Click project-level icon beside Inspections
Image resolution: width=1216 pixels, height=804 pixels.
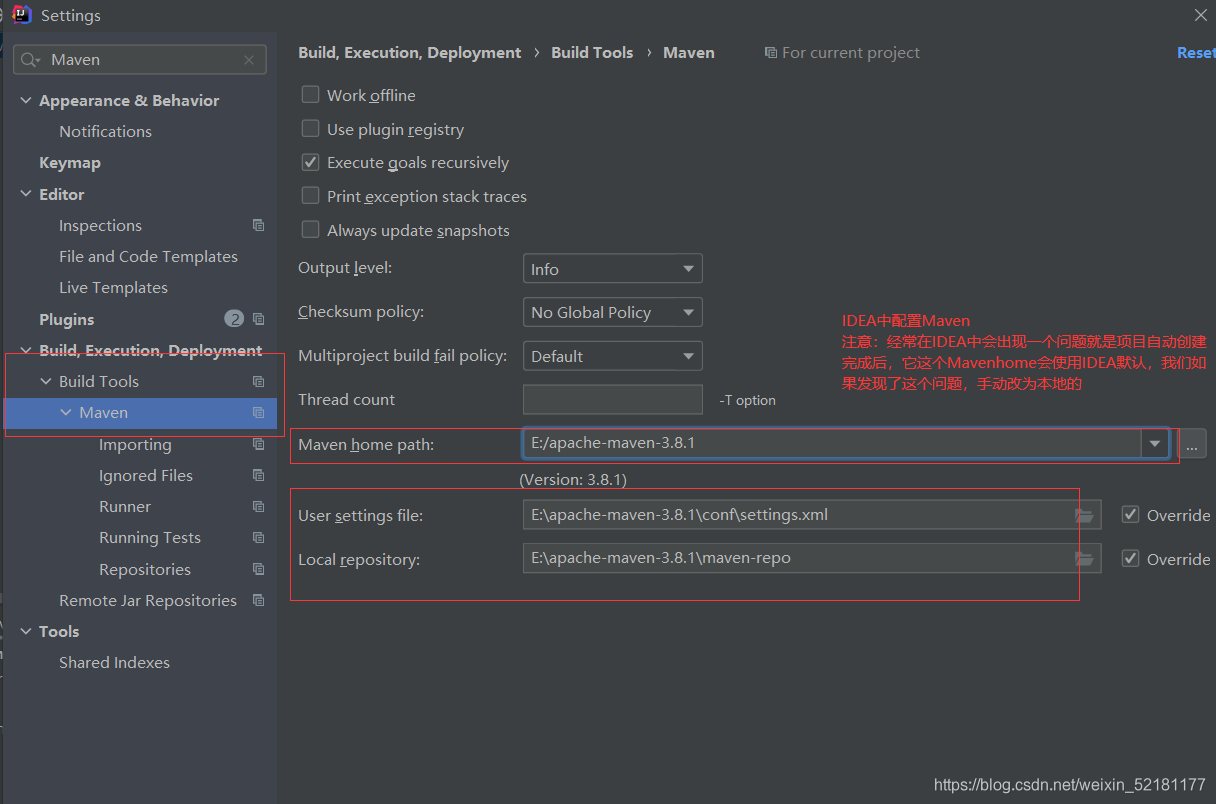[x=258, y=226]
